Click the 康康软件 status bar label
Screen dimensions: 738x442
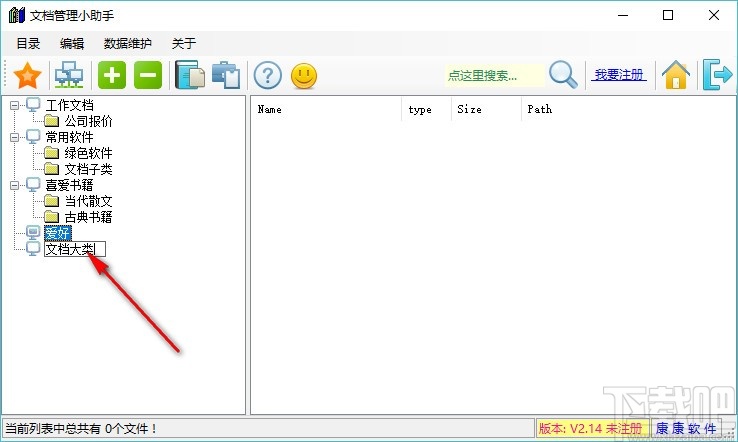coord(686,428)
